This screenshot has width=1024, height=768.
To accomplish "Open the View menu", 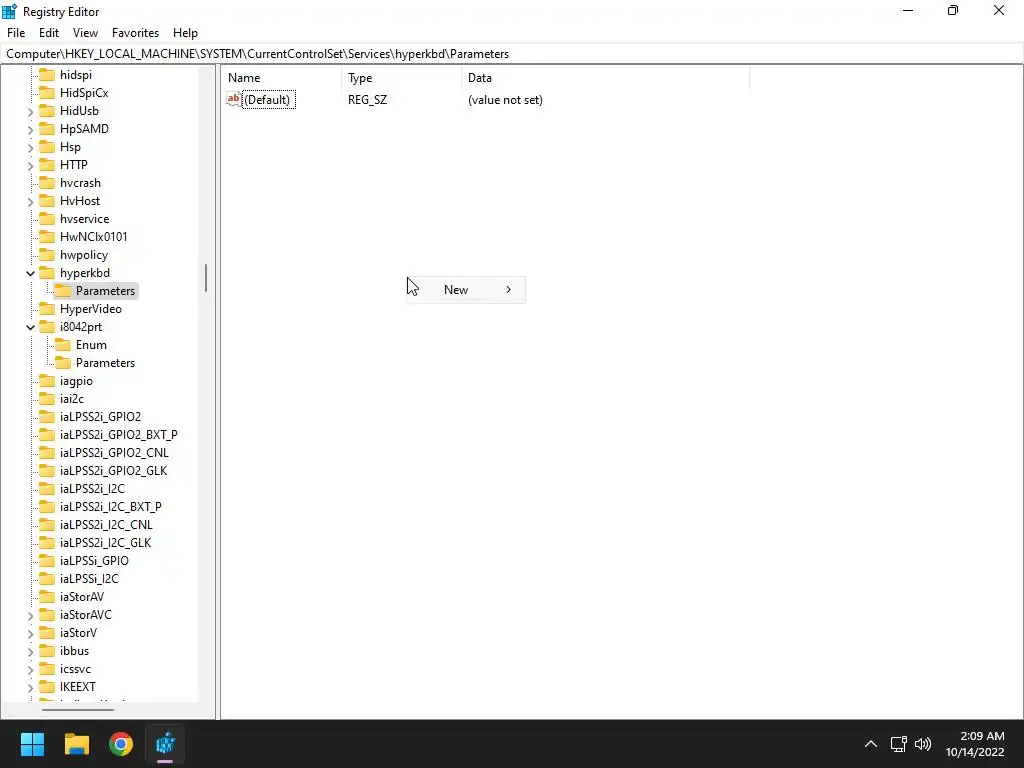I will click(85, 33).
